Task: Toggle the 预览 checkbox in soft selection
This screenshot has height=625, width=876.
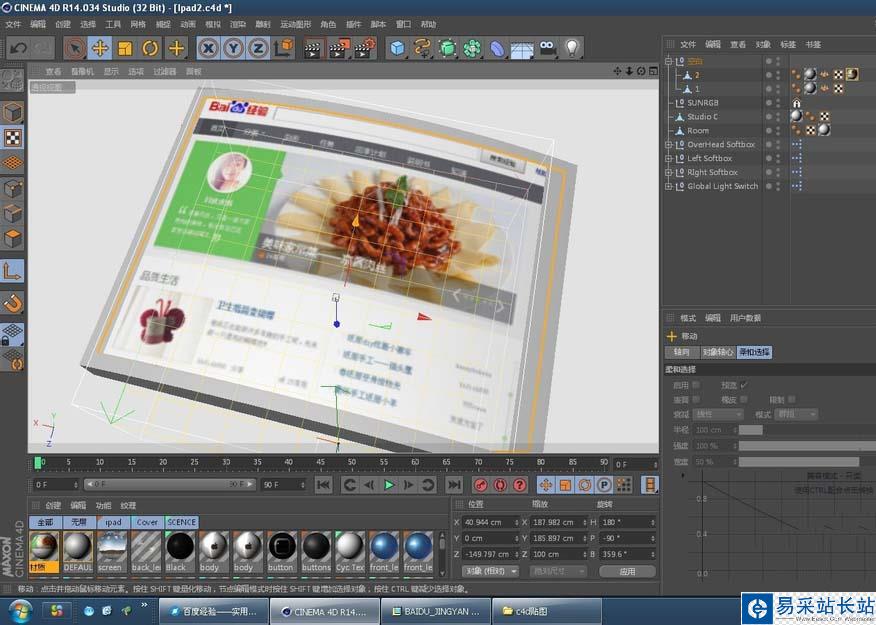Action: (x=743, y=385)
